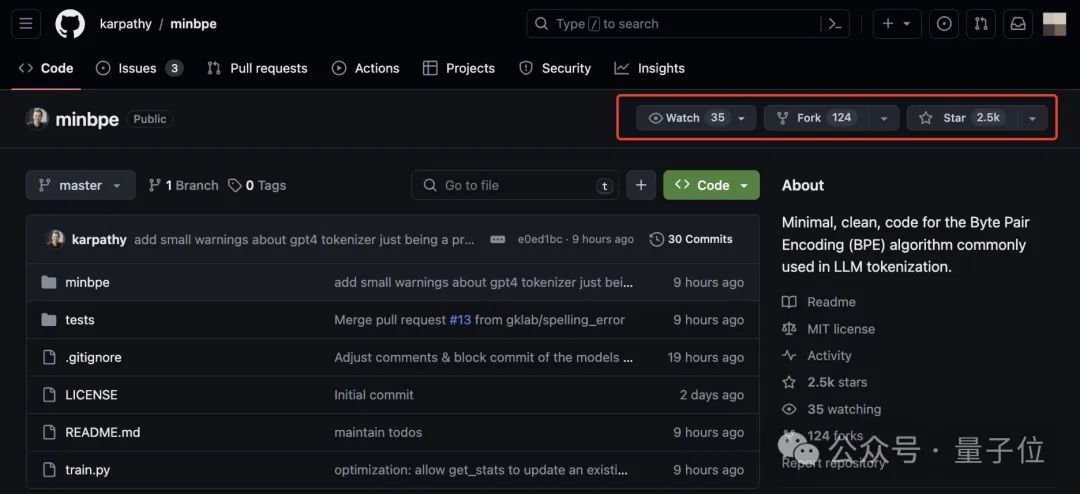
Task: View the 30 Commits history
Action: point(691,240)
